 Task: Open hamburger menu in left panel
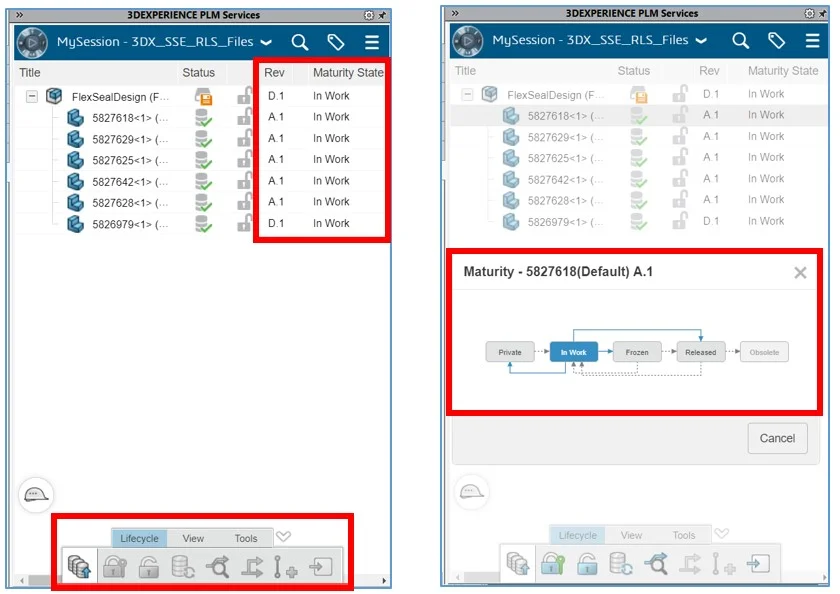click(372, 42)
